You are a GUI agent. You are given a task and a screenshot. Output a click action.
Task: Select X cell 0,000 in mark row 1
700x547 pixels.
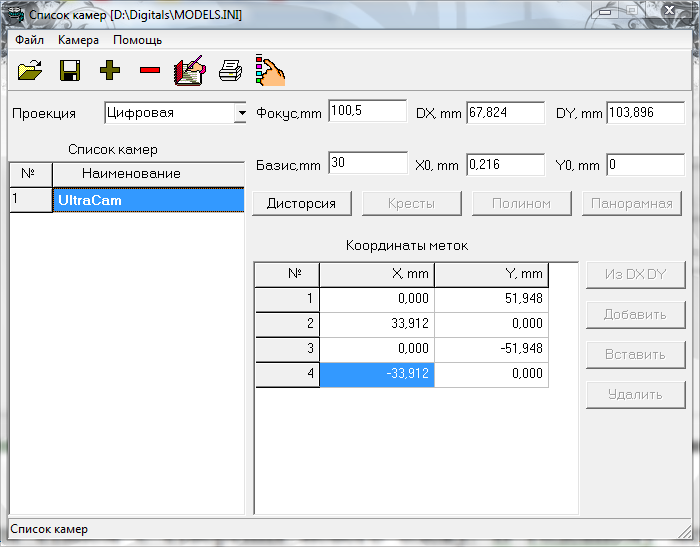(377, 299)
